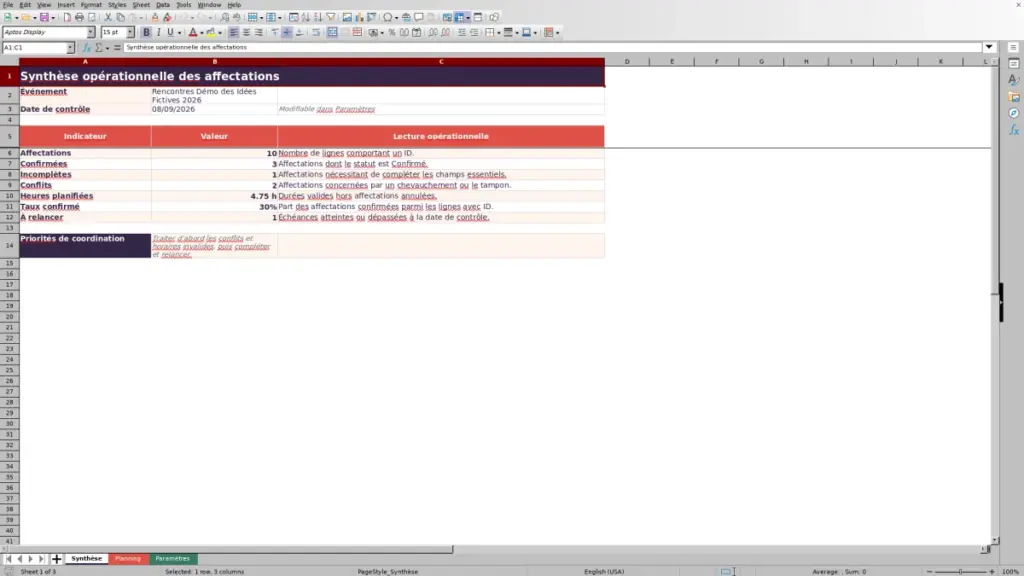Toggle left text alignment
The image size is (1024, 576).
point(234,33)
